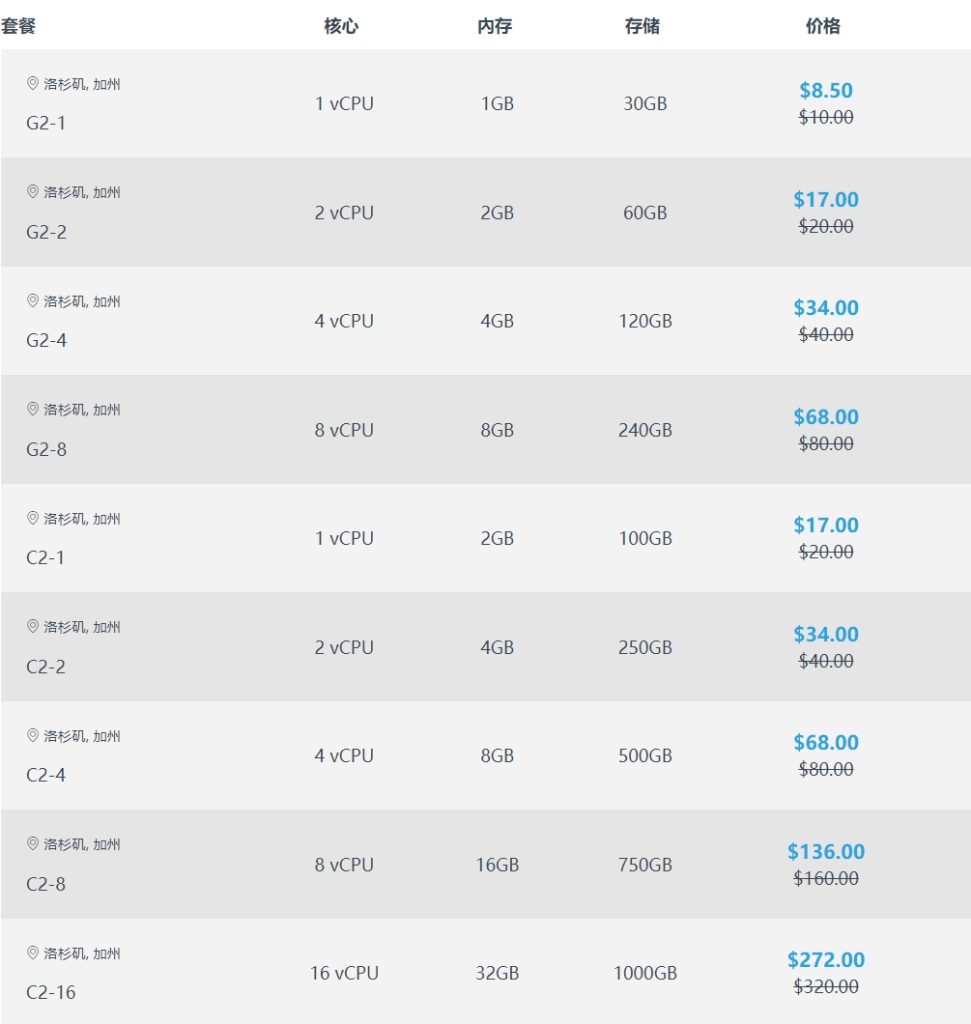The width and height of the screenshot is (971, 1024).
Task: Open the C2-16 plan name
Action: (51, 992)
